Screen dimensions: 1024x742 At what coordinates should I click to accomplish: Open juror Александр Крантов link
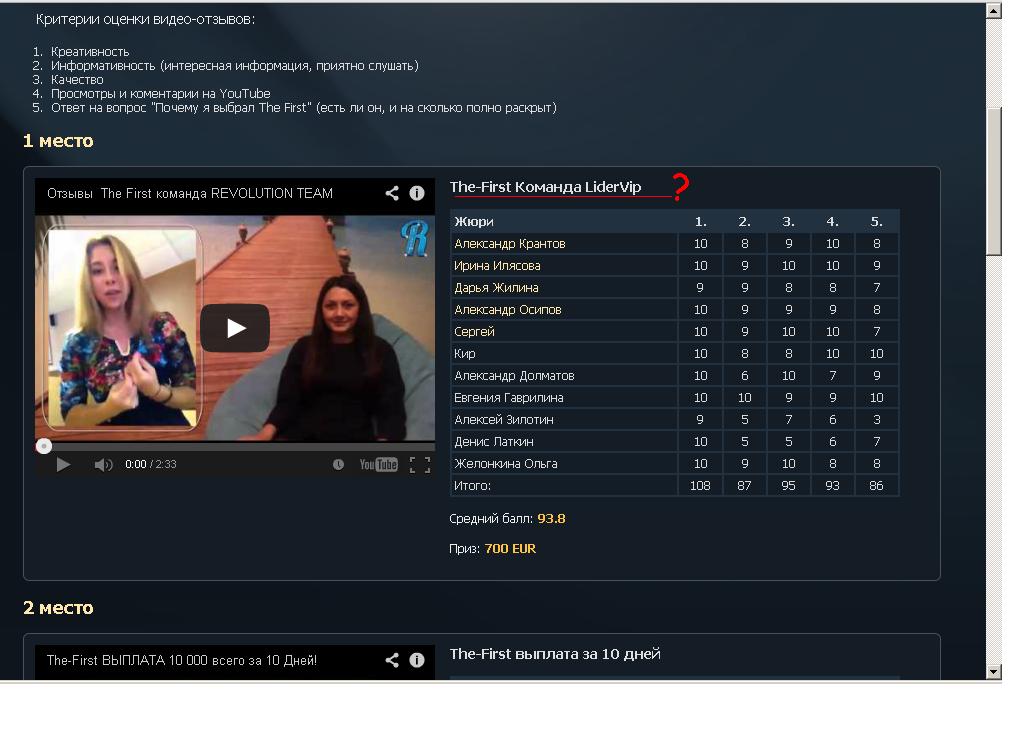(509, 244)
